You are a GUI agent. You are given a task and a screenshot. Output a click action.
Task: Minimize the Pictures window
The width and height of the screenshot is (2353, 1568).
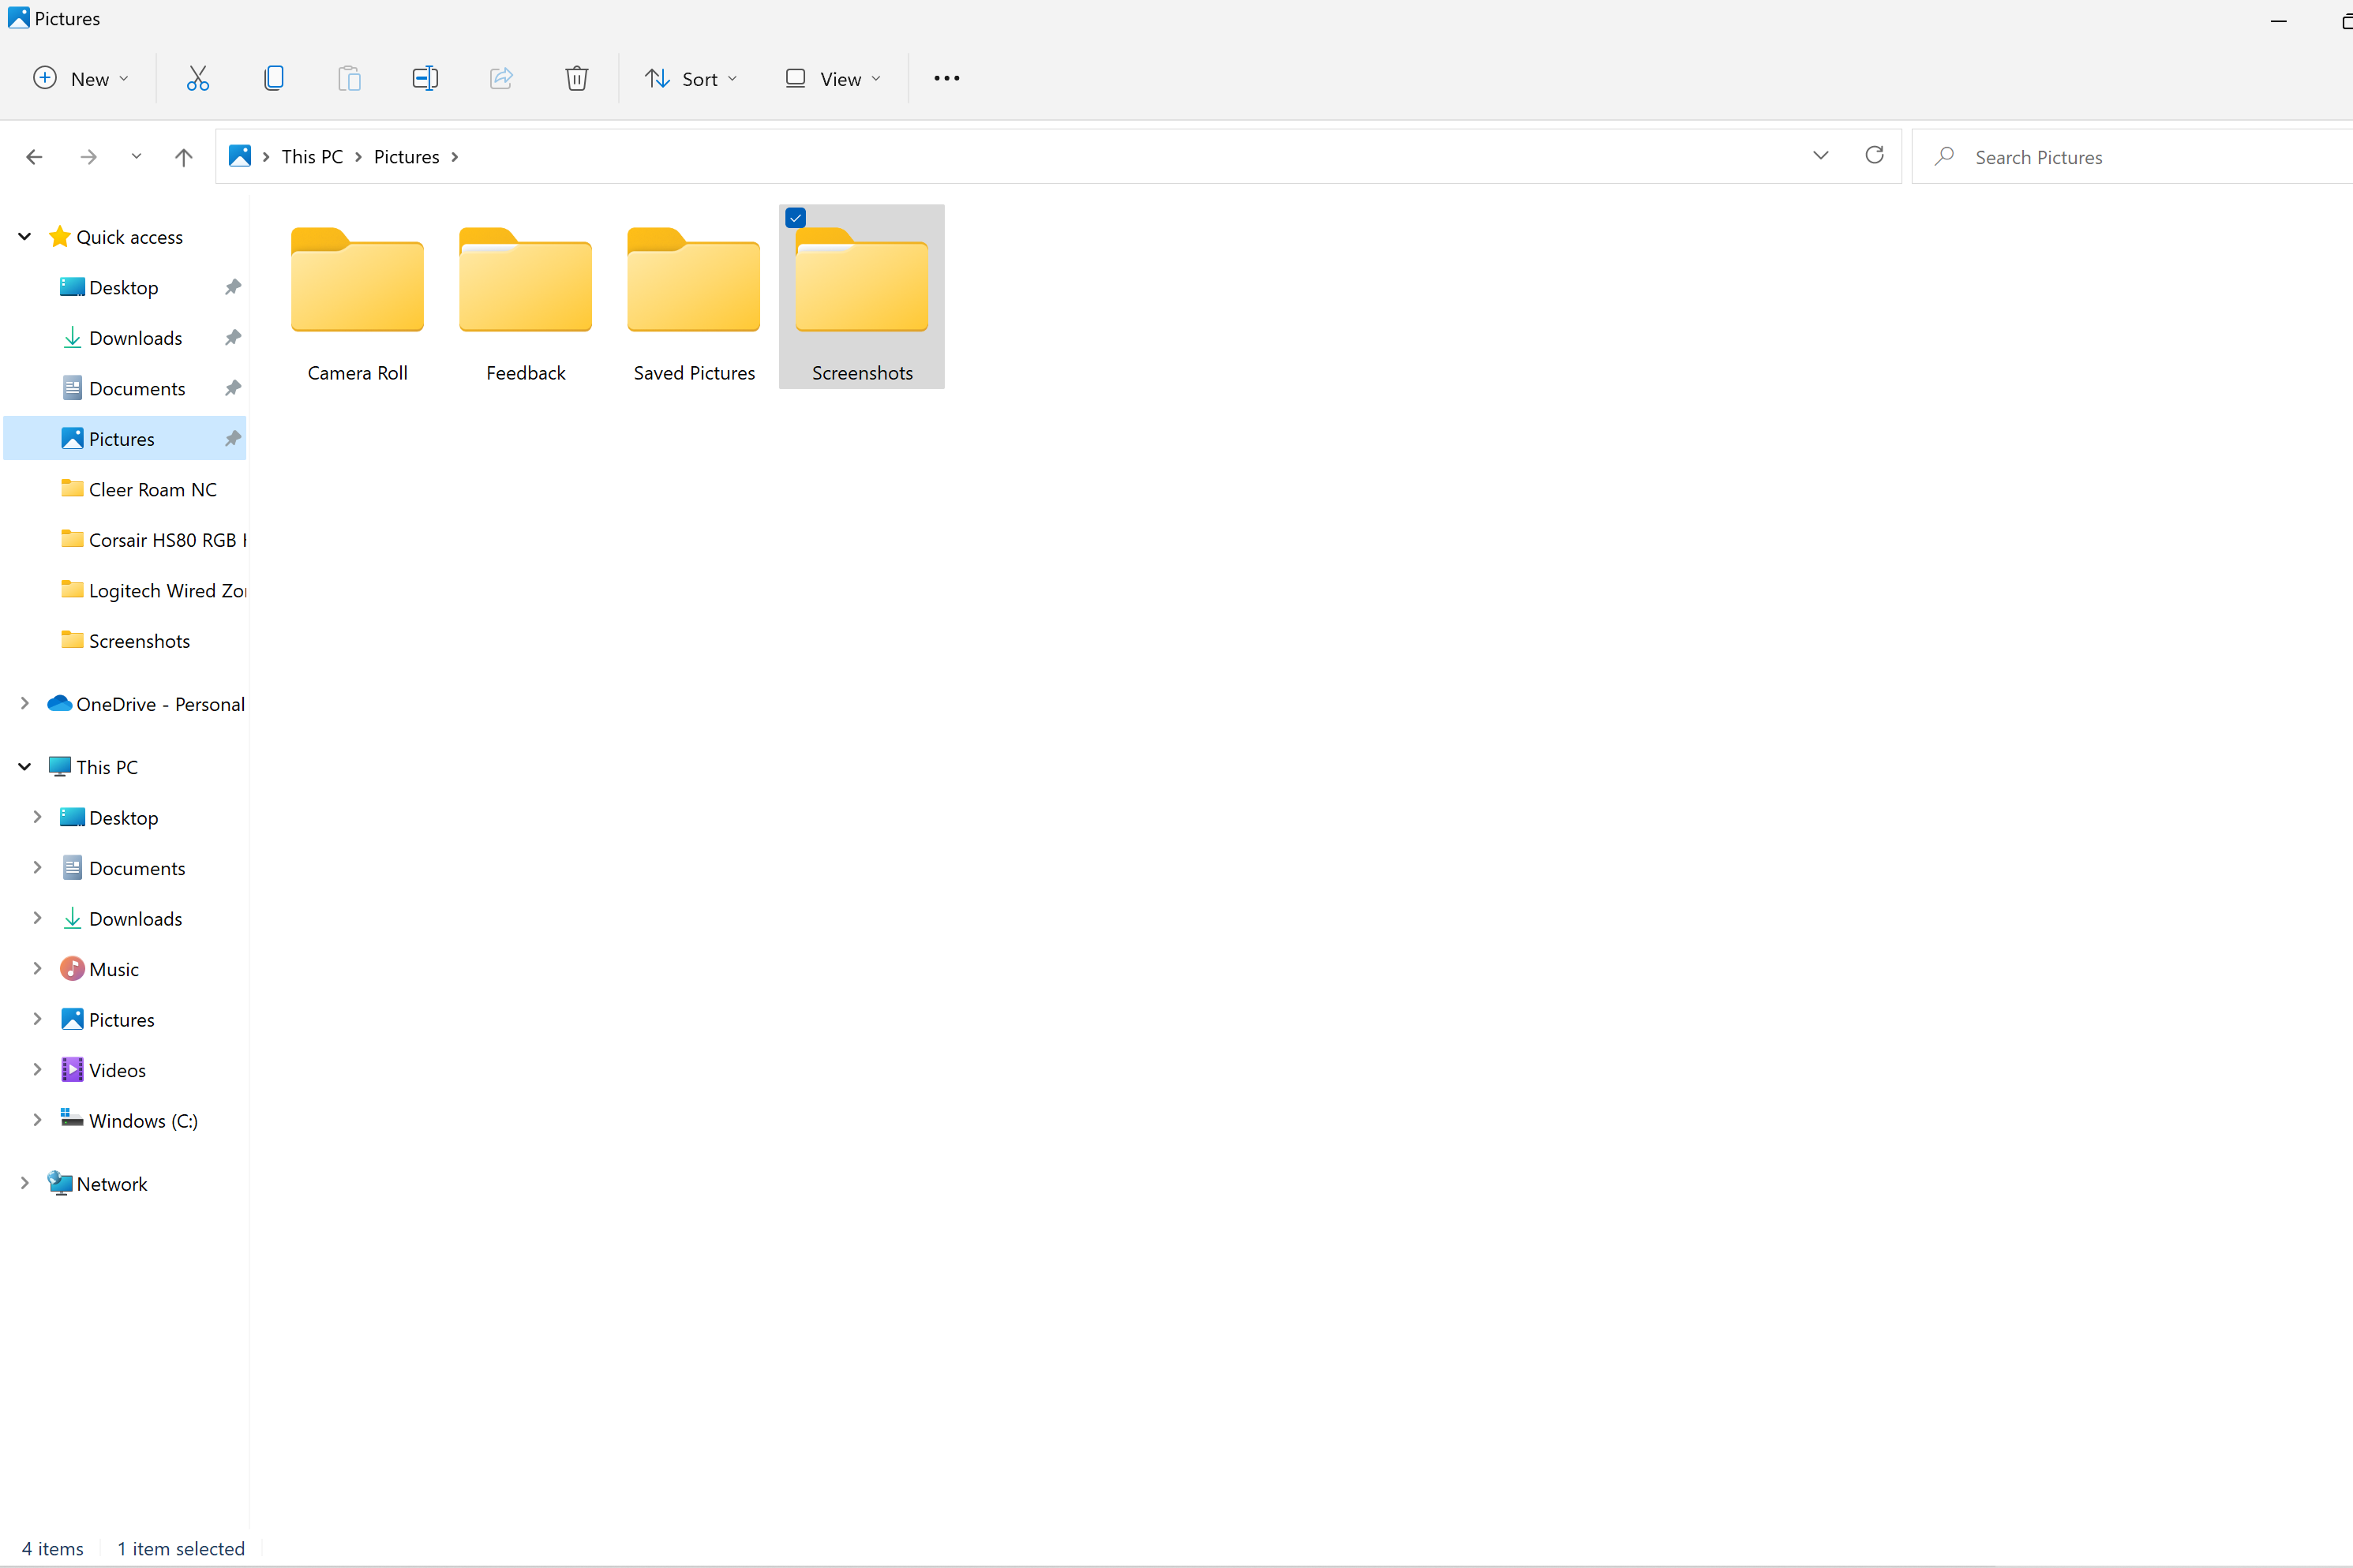[x=2279, y=20]
